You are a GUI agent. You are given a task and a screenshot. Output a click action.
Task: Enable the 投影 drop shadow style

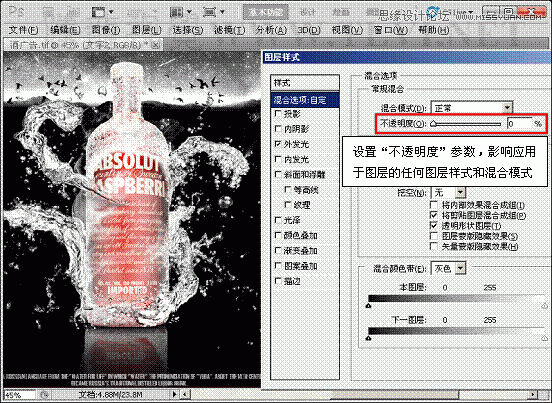point(278,114)
